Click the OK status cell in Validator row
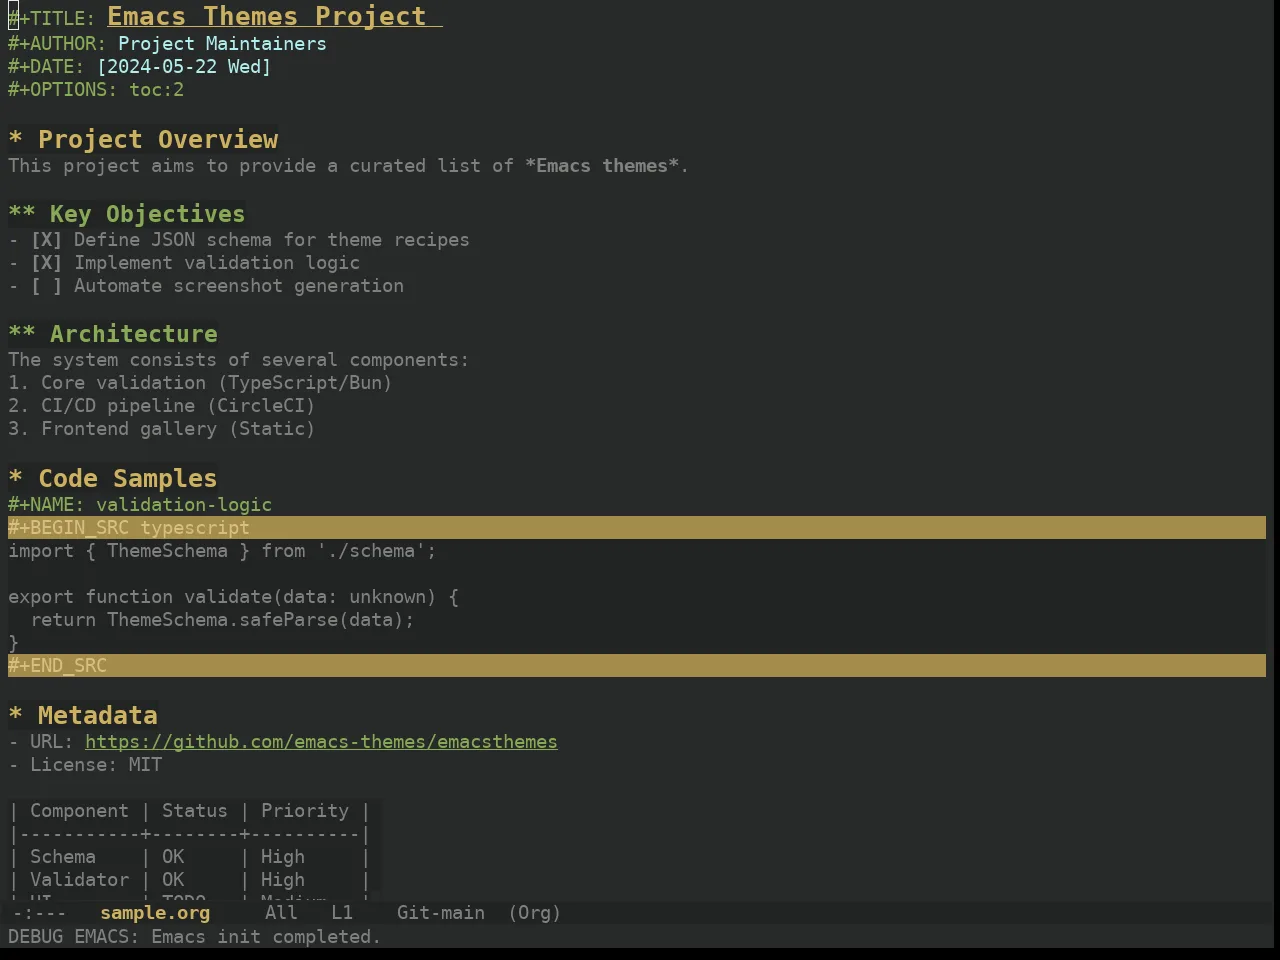 click(x=173, y=880)
